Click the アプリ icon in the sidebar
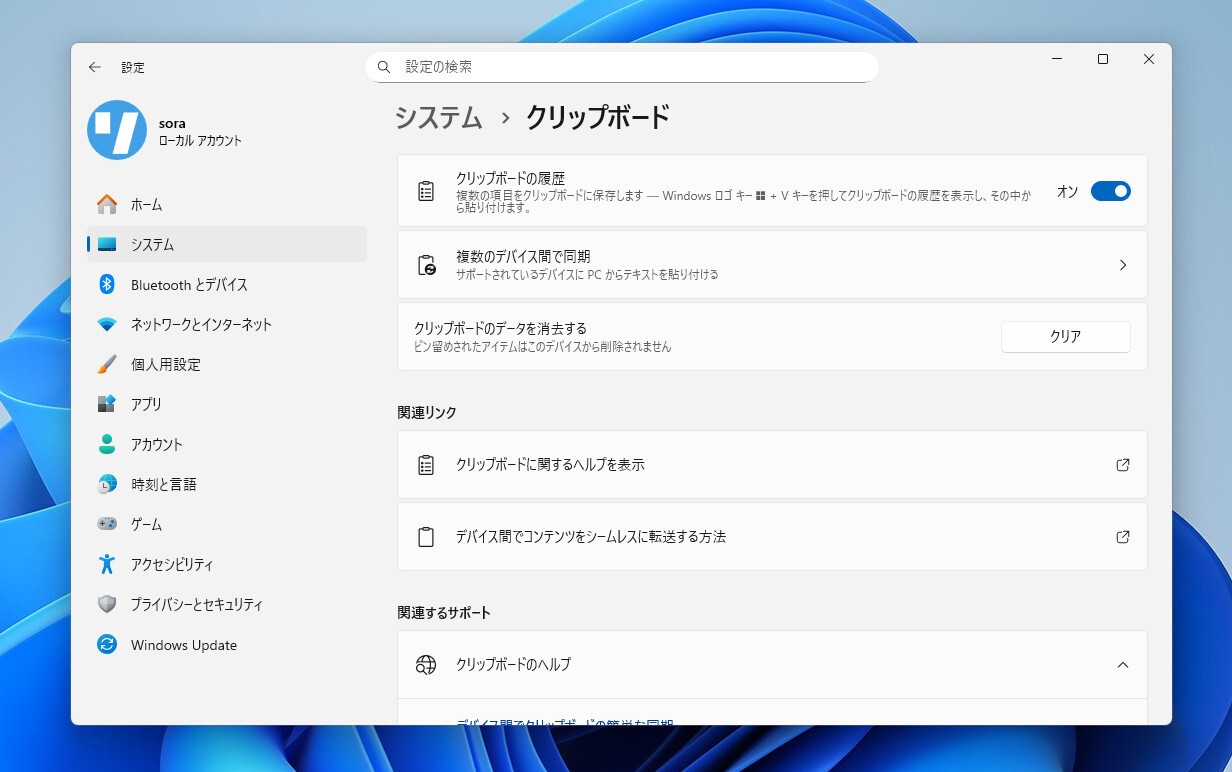The image size is (1232, 772). 107,404
